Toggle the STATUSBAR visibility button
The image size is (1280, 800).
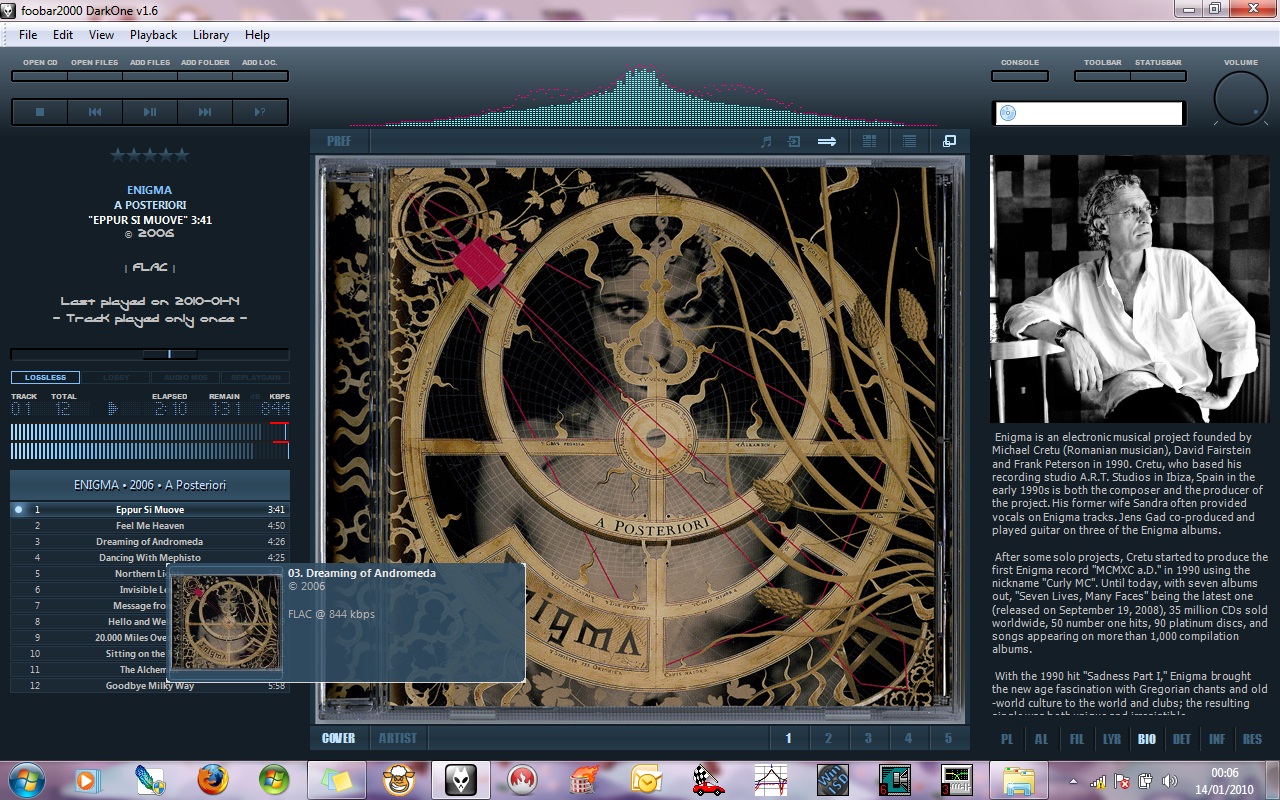pyautogui.click(x=1158, y=75)
